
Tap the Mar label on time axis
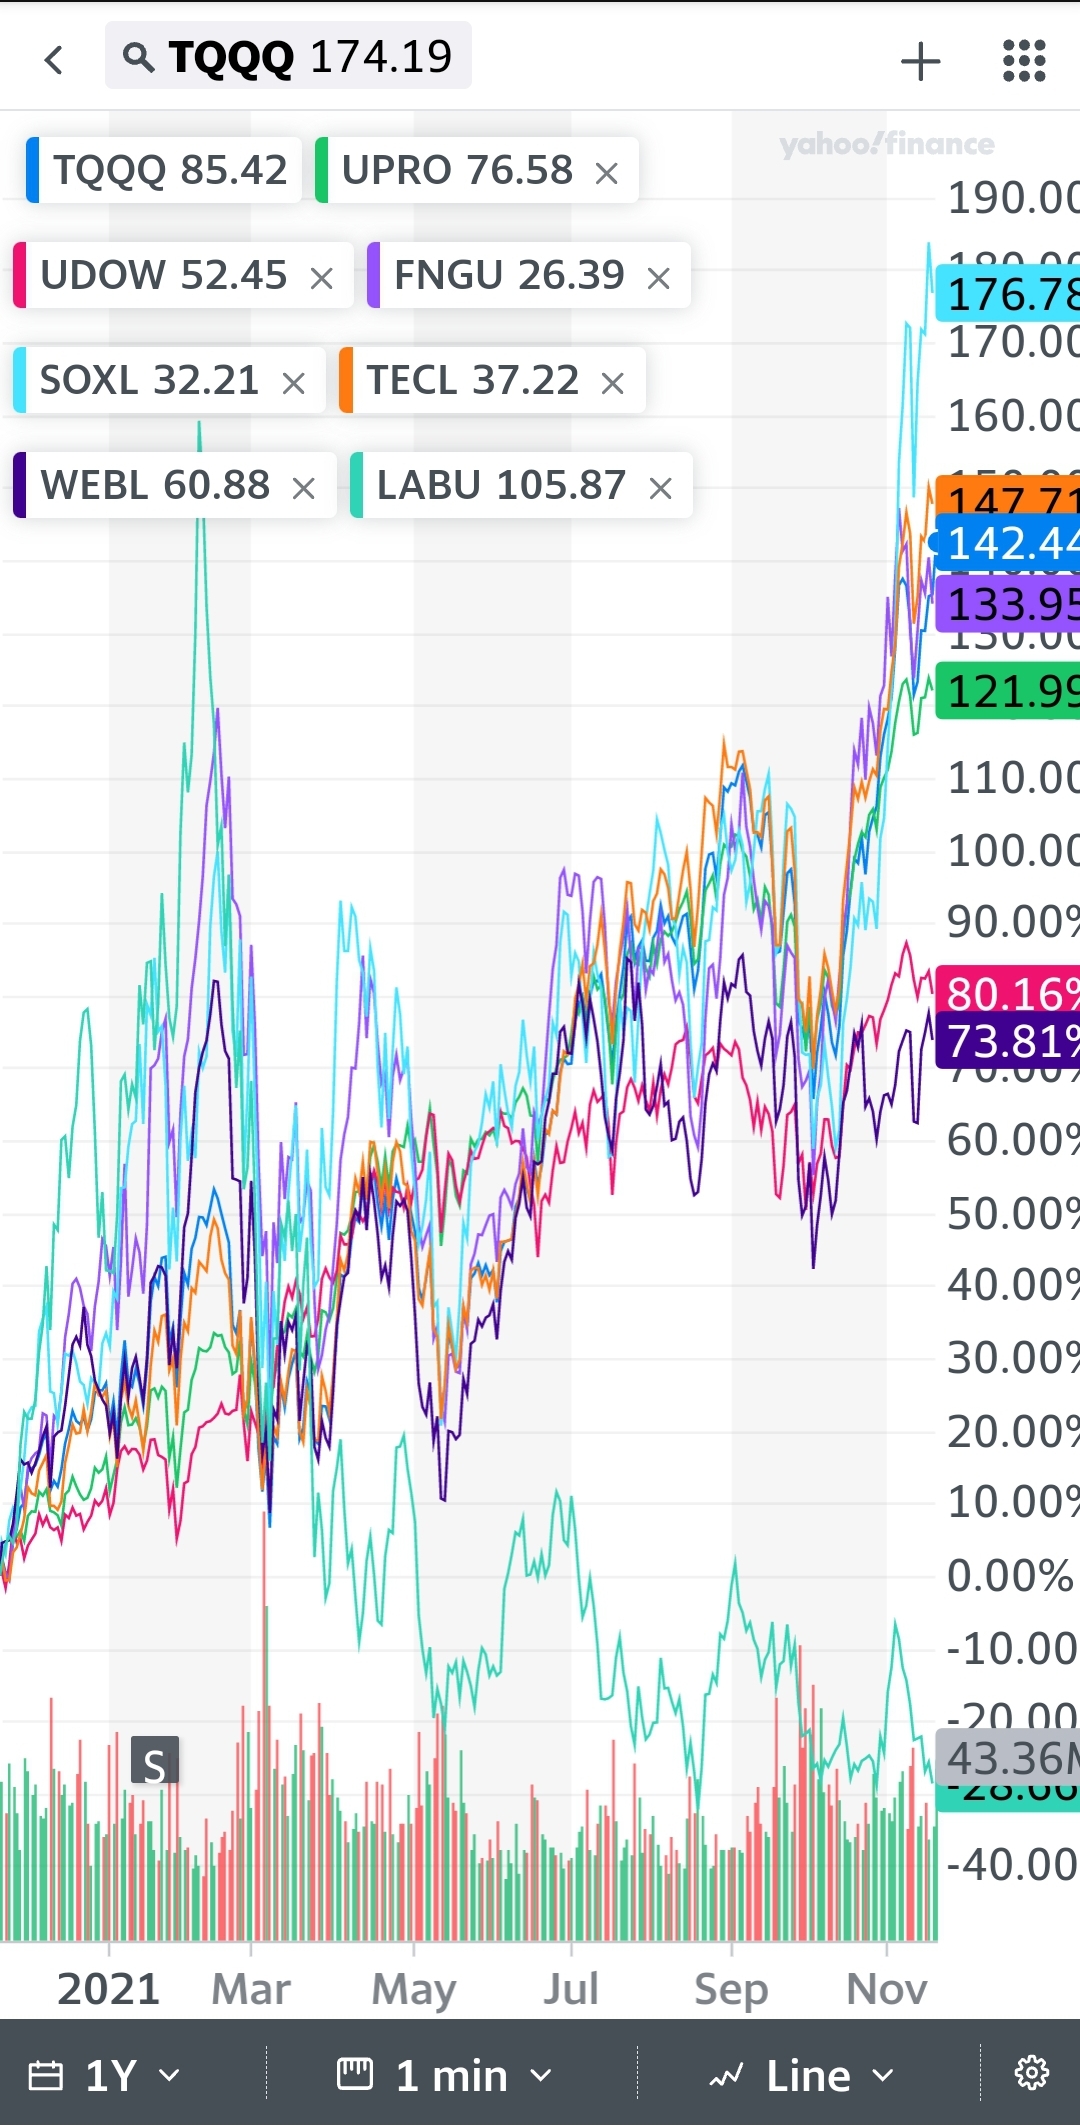(x=251, y=1989)
